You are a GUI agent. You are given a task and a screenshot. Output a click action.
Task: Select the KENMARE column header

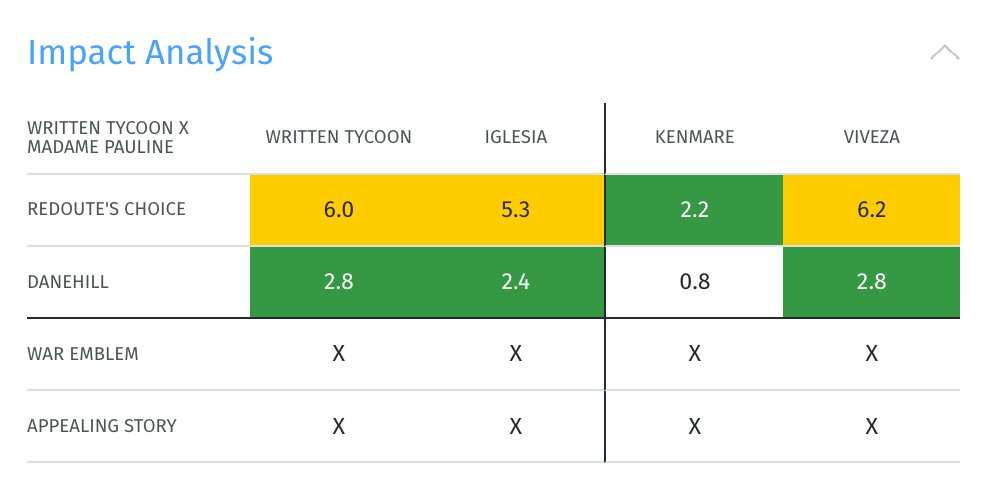point(695,137)
